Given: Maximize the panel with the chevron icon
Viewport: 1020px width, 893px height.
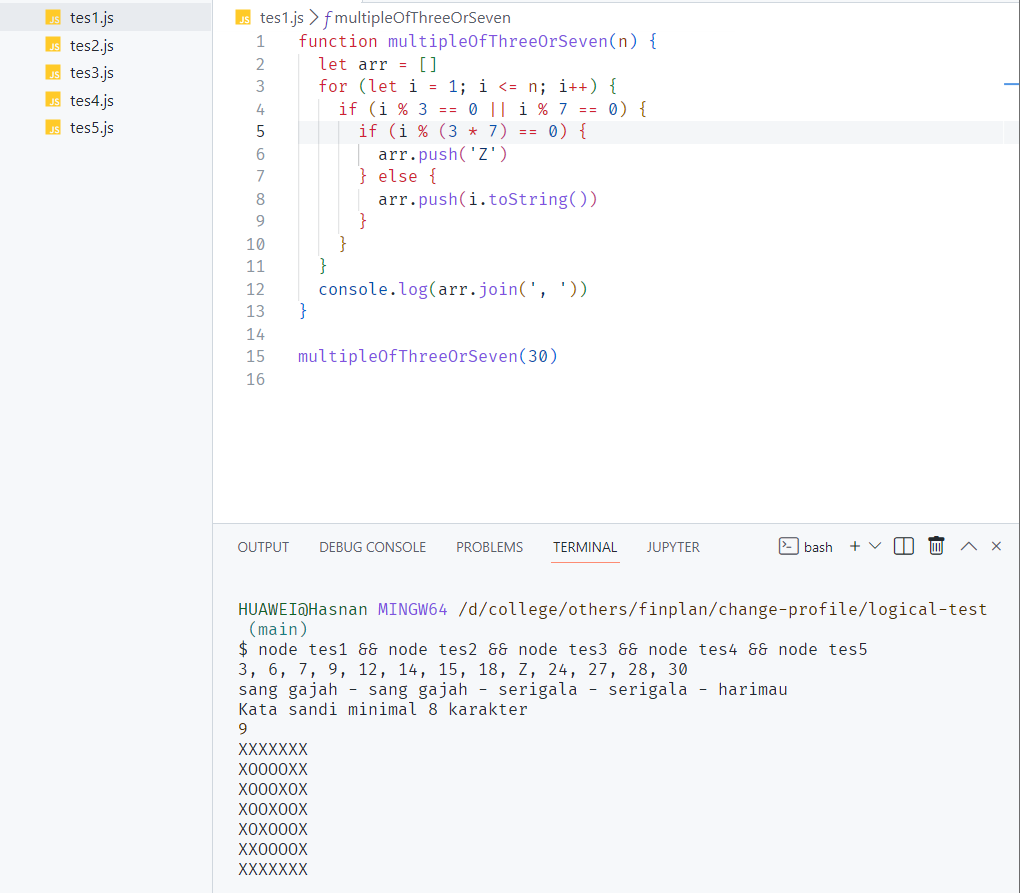Looking at the screenshot, I should (x=968, y=546).
